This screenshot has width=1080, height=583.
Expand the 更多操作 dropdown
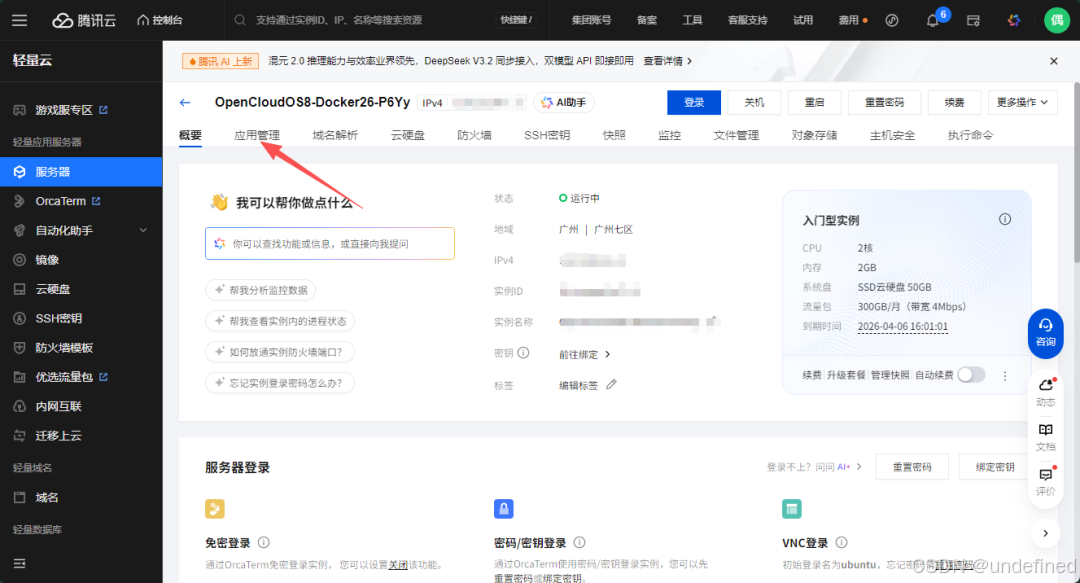[x=1022, y=103]
